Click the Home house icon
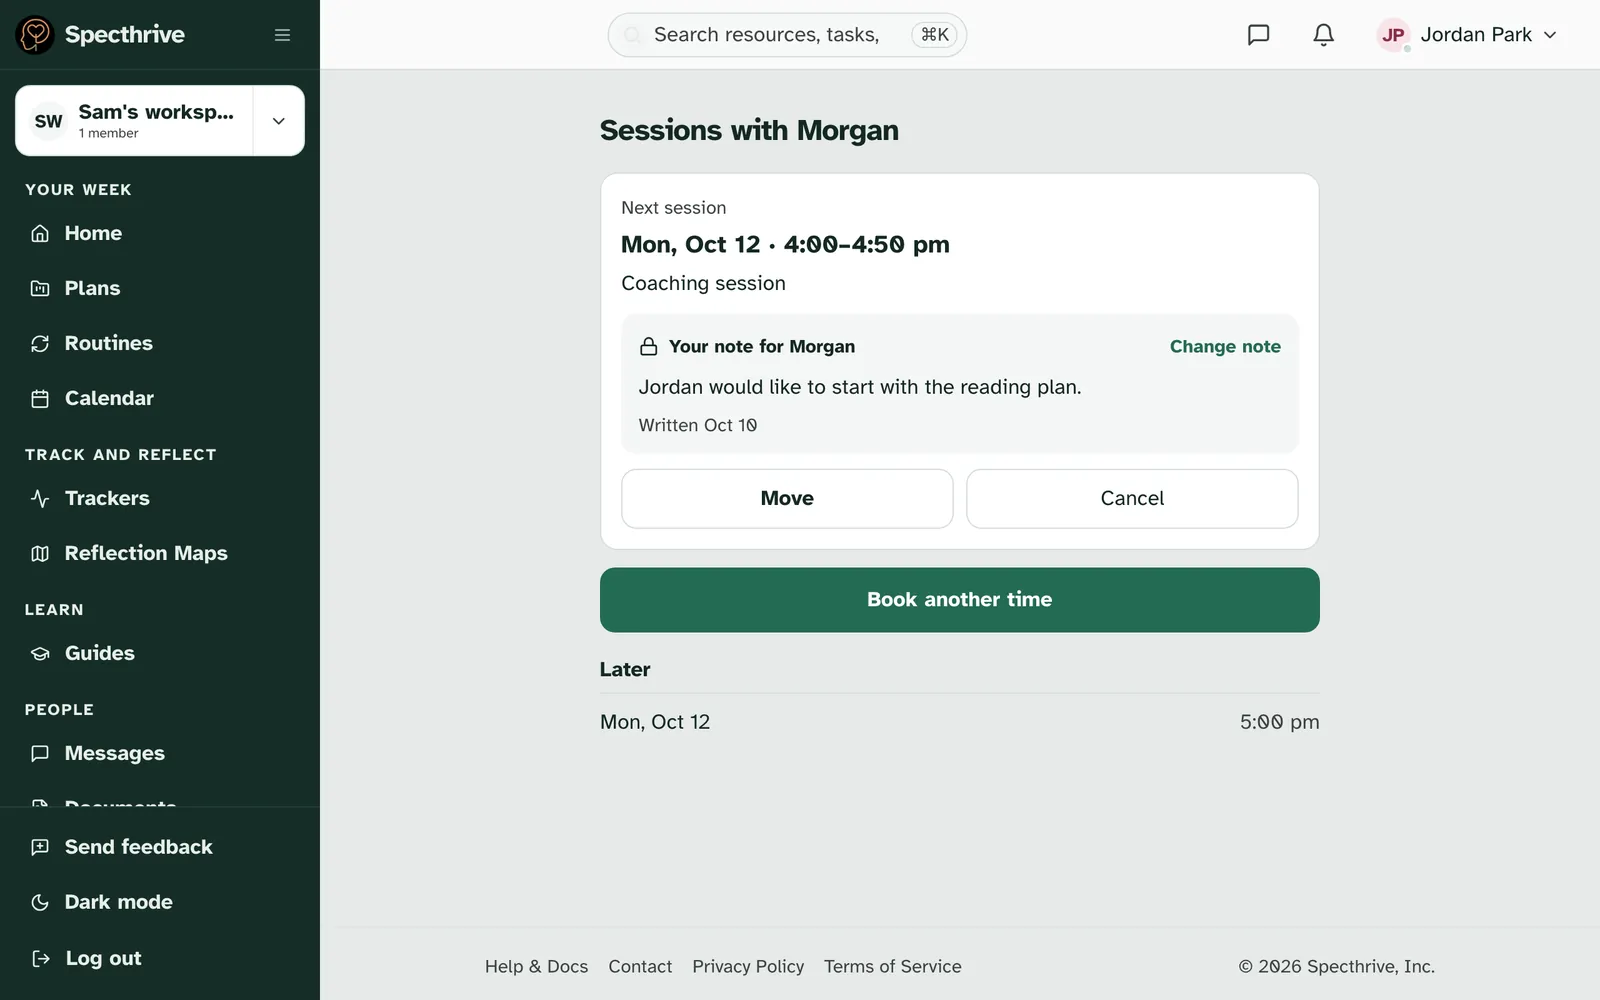This screenshot has width=1600, height=1000. coord(40,233)
